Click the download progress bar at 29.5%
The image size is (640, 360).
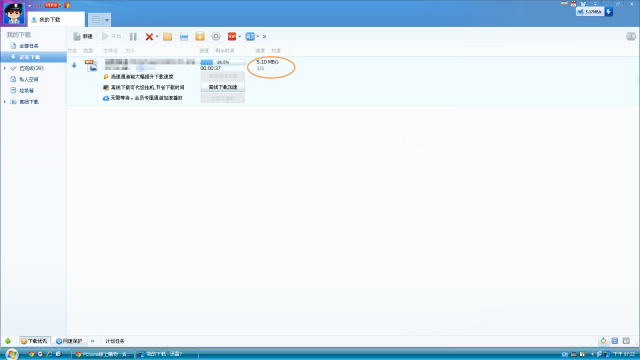pyautogui.click(x=223, y=62)
